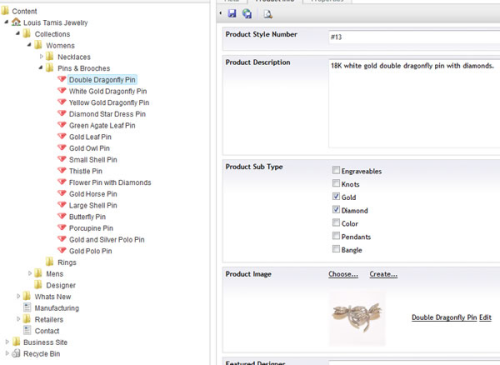Click the Product Description text area
The height and width of the screenshot is (365, 500).
[414, 103]
